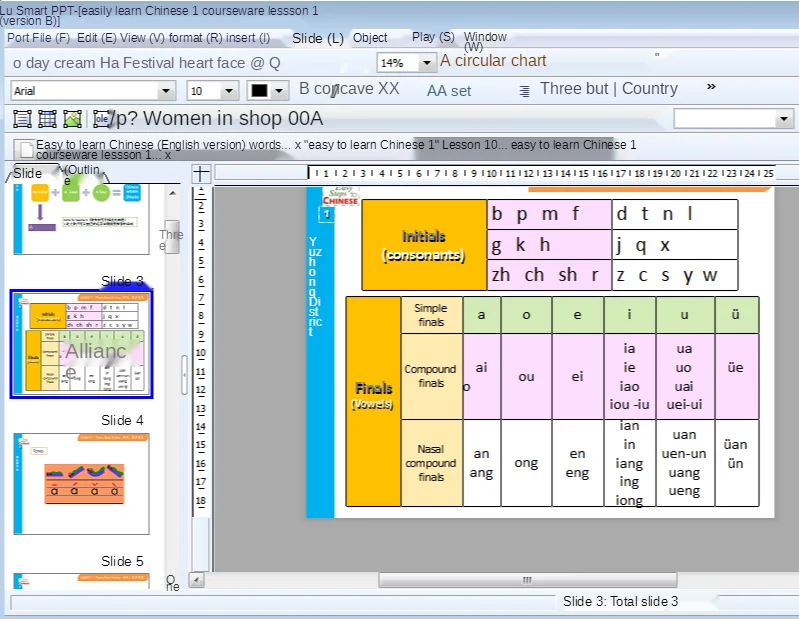
Task: Click the slide panel vertical scroll thumb
Action: pyautogui.click(x=173, y=236)
